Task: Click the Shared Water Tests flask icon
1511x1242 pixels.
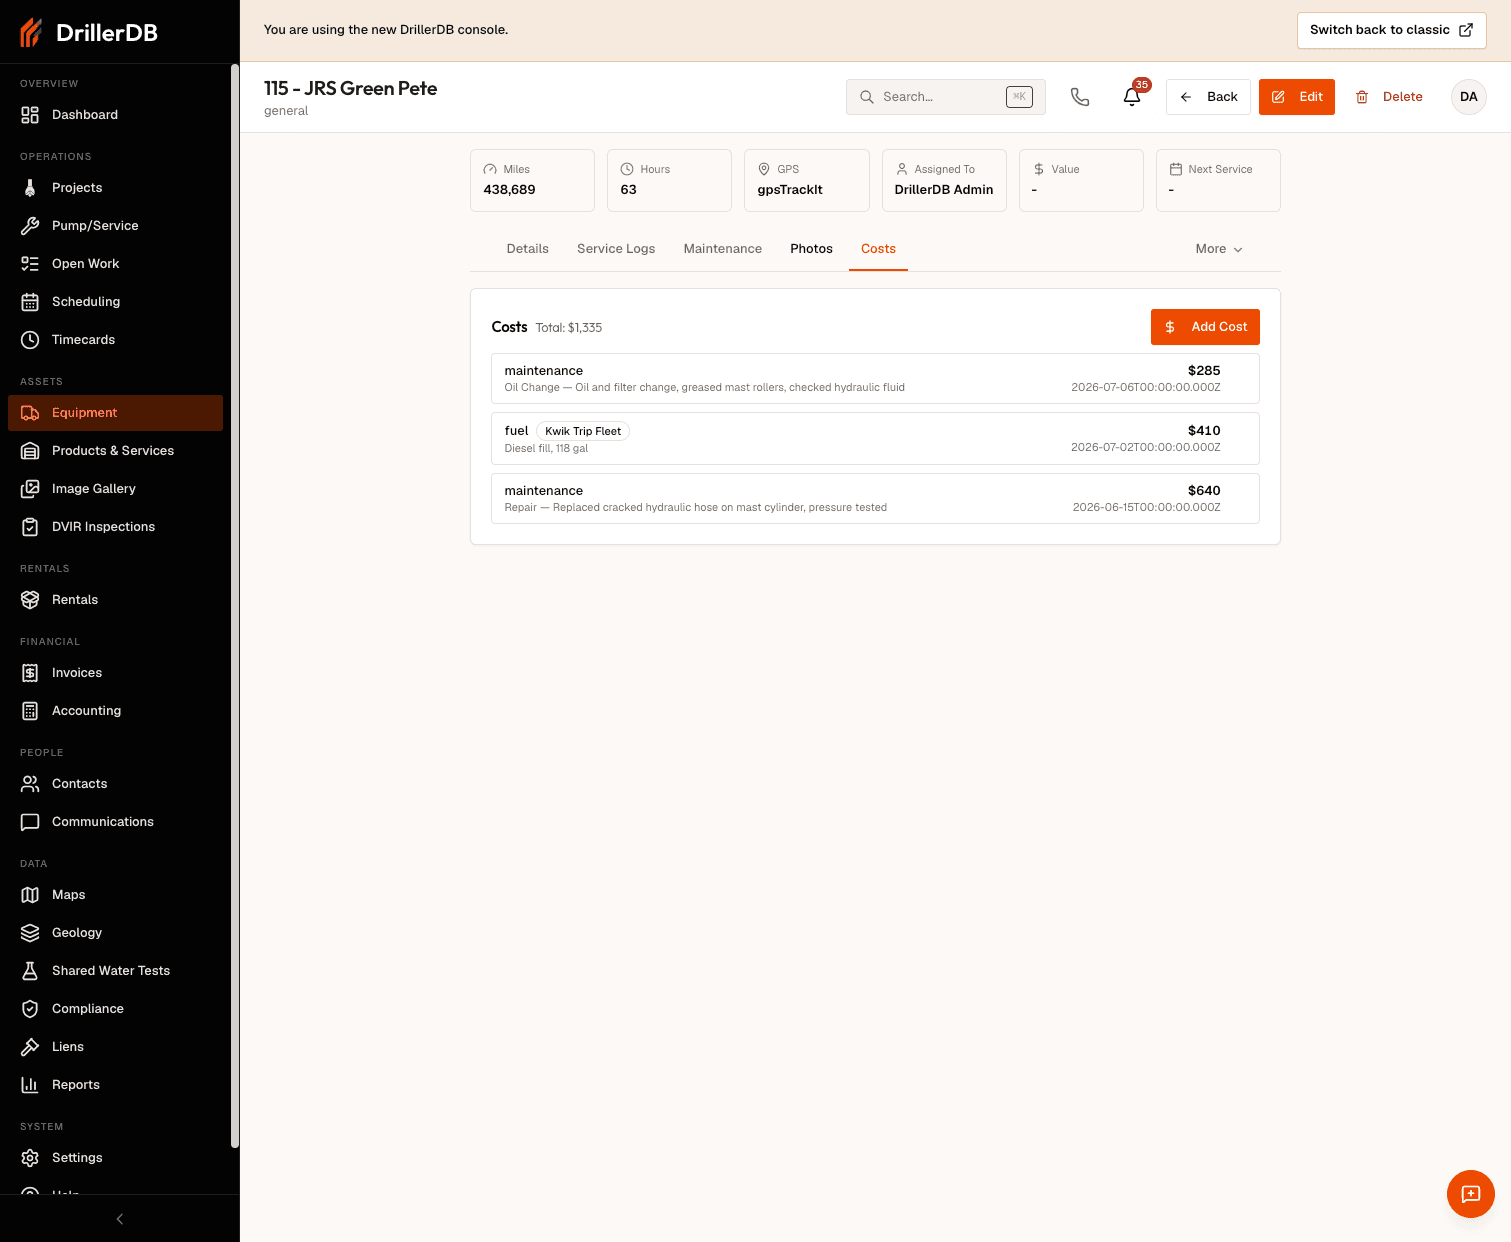Action: click(x=30, y=971)
